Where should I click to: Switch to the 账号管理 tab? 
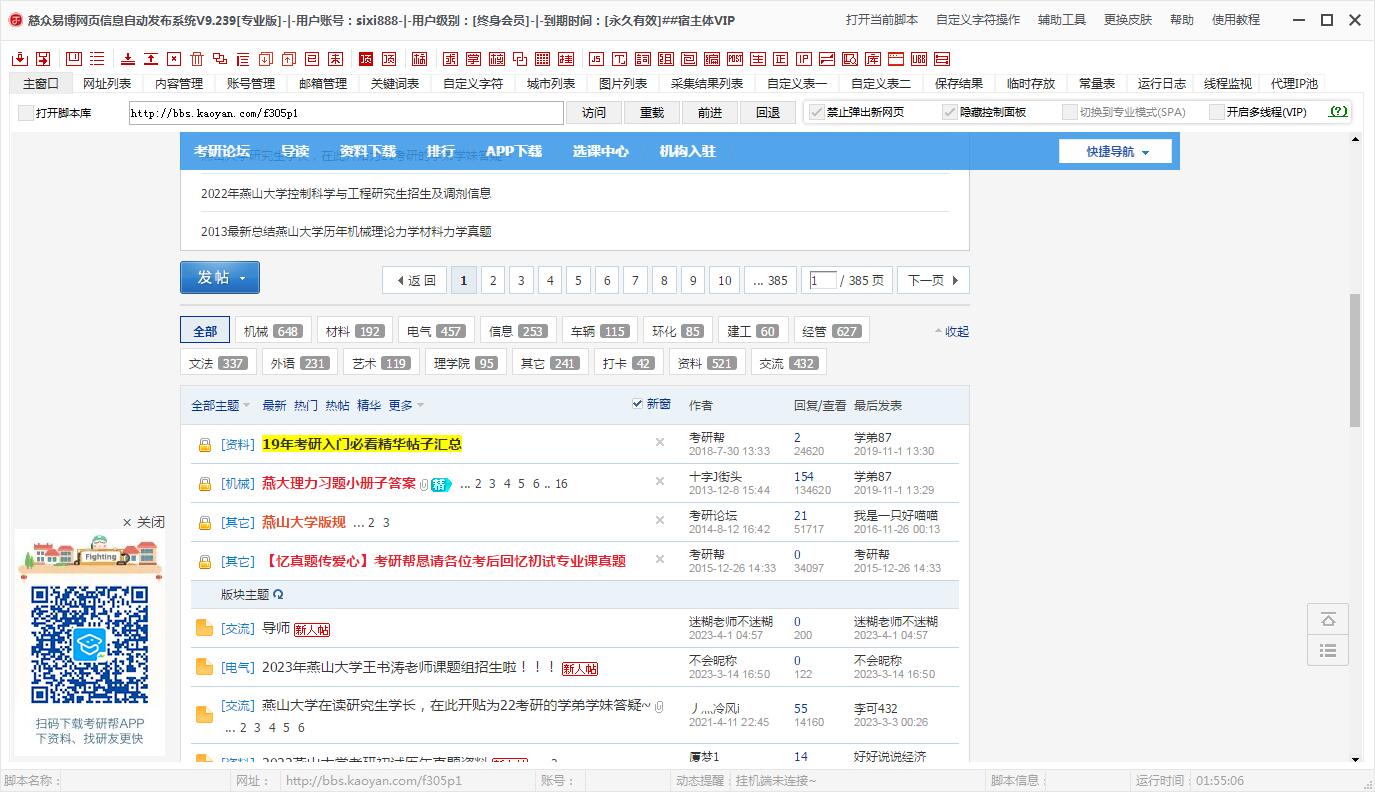click(251, 84)
